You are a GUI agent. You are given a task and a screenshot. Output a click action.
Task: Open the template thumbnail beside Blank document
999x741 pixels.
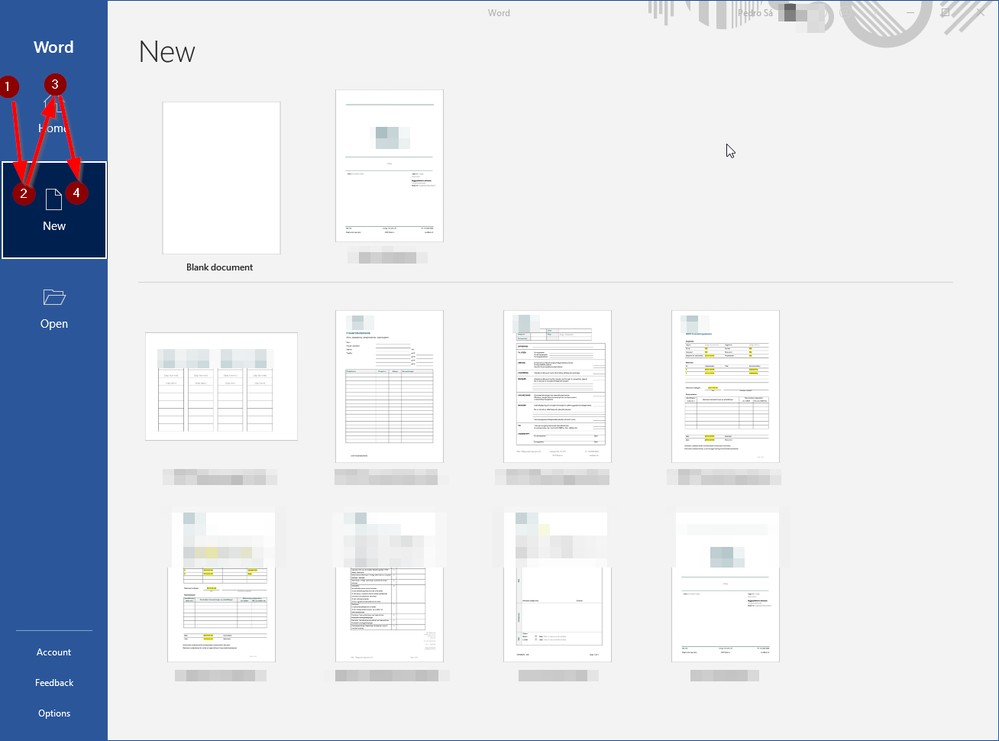(x=389, y=166)
